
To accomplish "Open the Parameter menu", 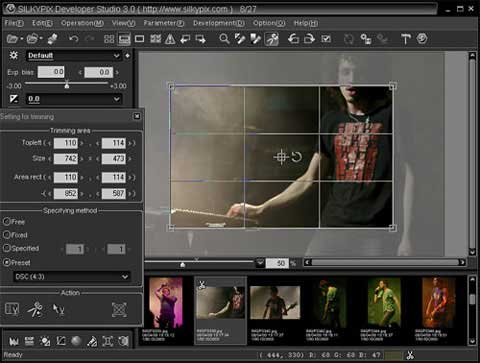I will point(164,23).
